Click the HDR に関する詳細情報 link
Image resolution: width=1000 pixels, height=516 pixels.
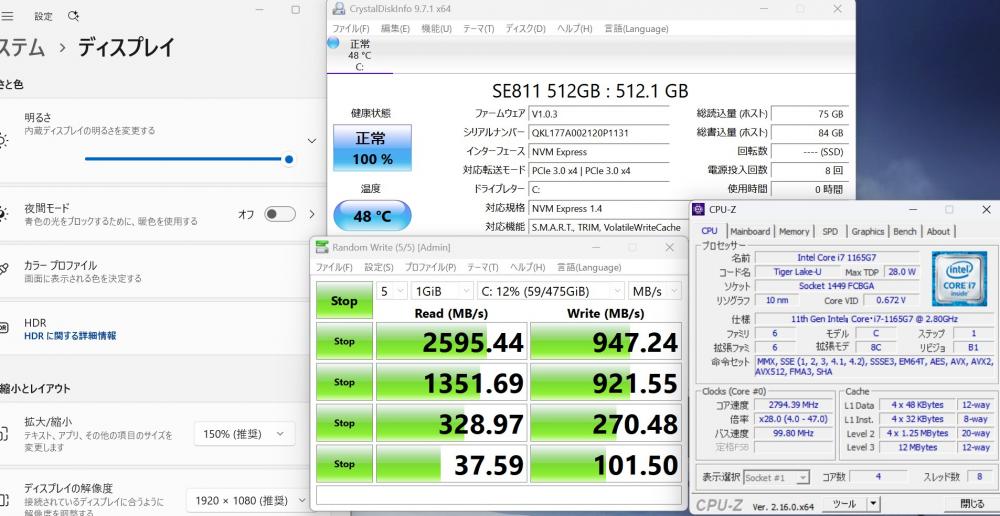pos(70,336)
